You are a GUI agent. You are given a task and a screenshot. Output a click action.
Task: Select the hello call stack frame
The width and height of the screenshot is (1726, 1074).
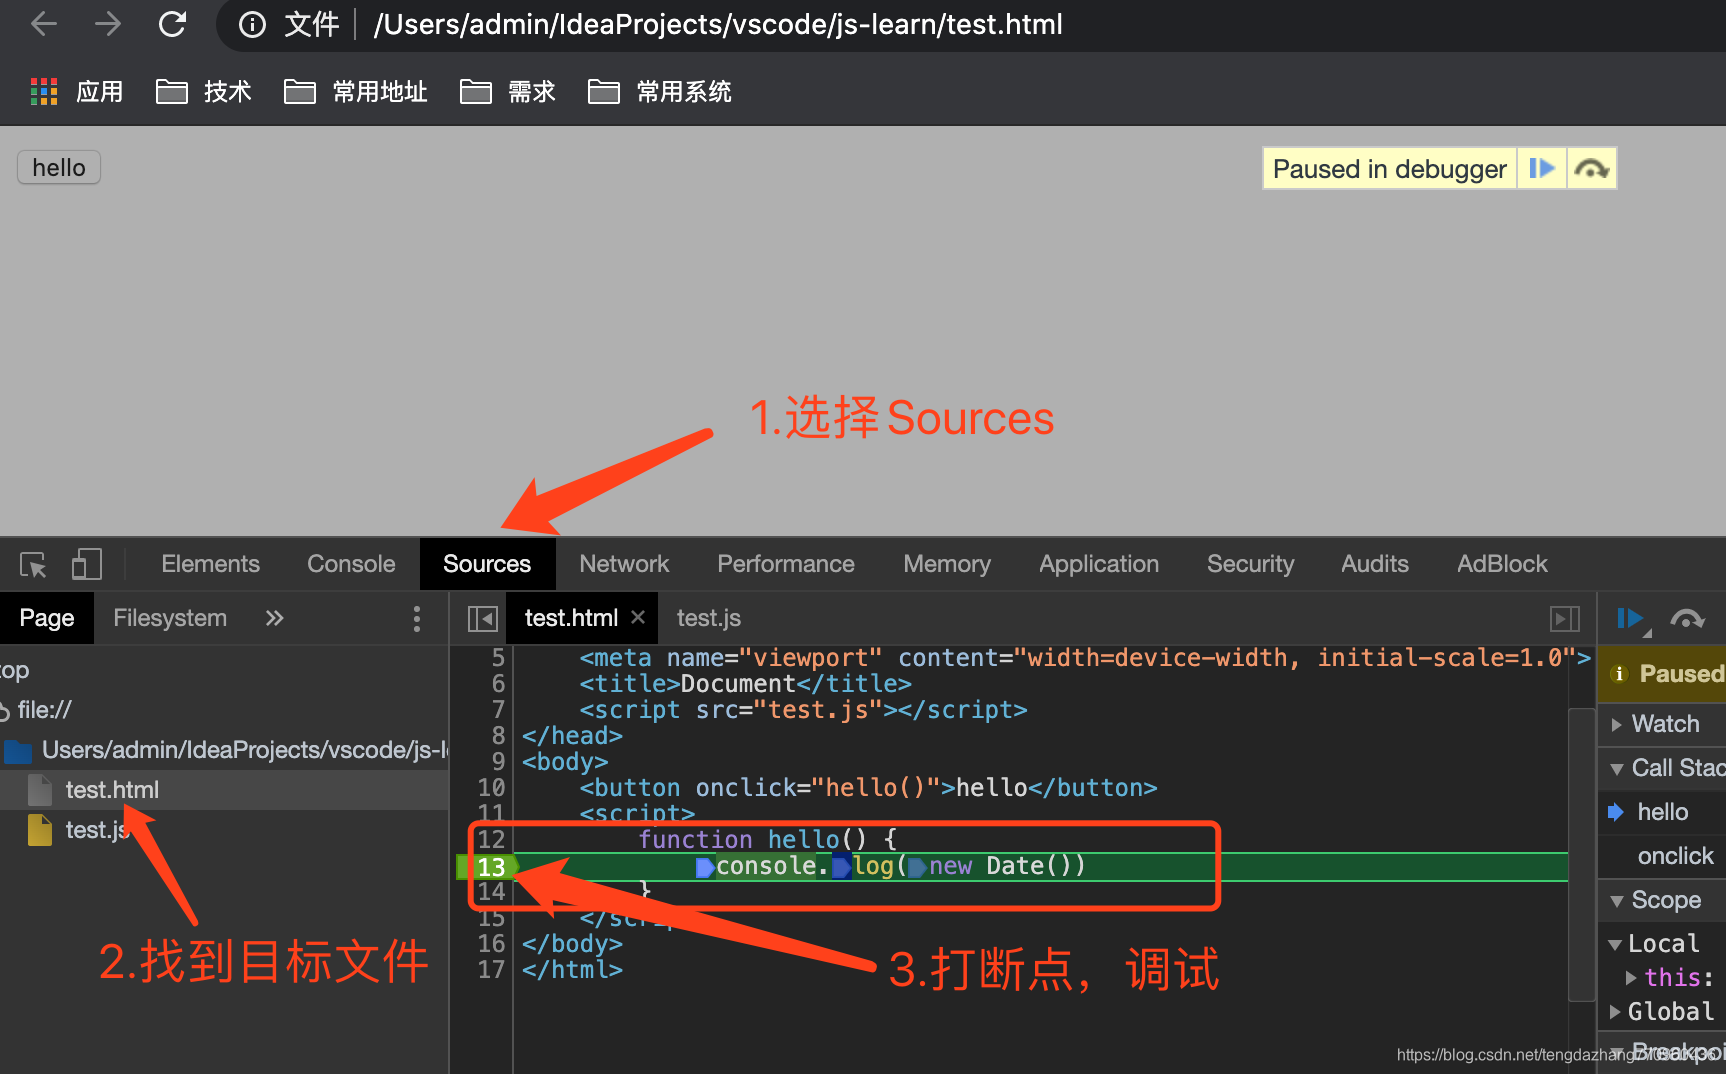pyautogui.click(x=1662, y=812)
